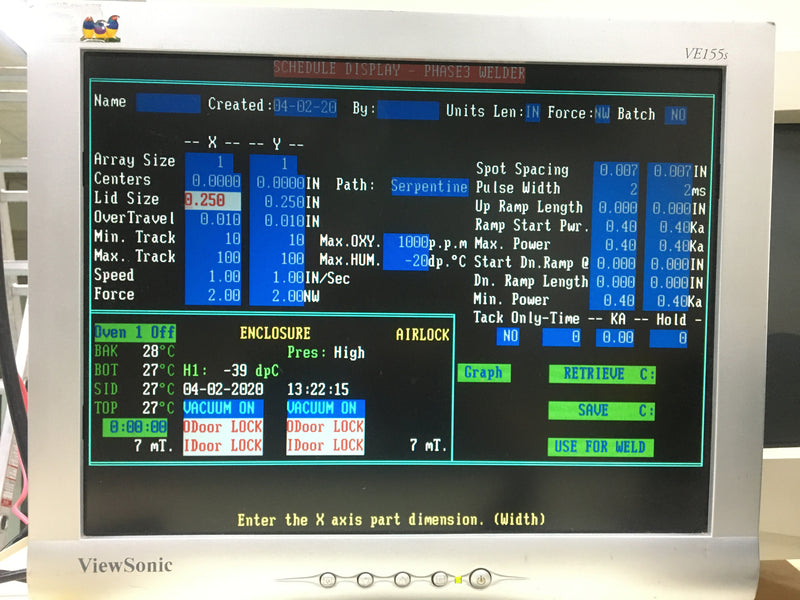
Task: Toggle the Batch NO field
Action: pyautogui.click(x=676, y=115)
